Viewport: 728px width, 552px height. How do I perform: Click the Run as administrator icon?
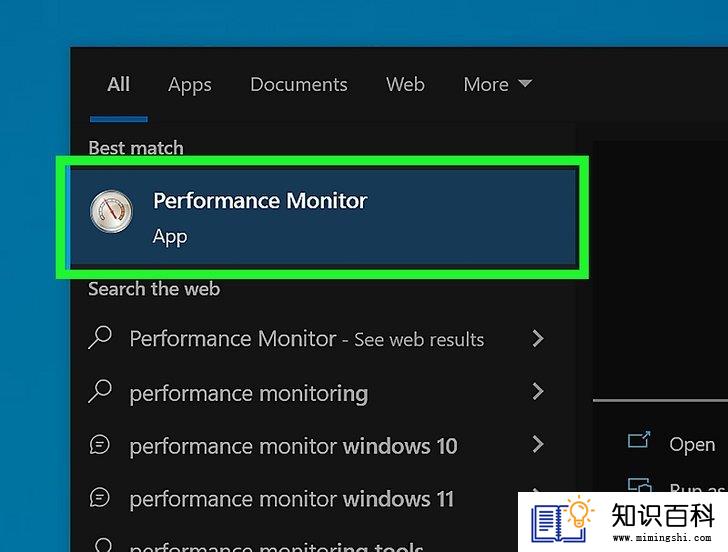tap(640, 485)
